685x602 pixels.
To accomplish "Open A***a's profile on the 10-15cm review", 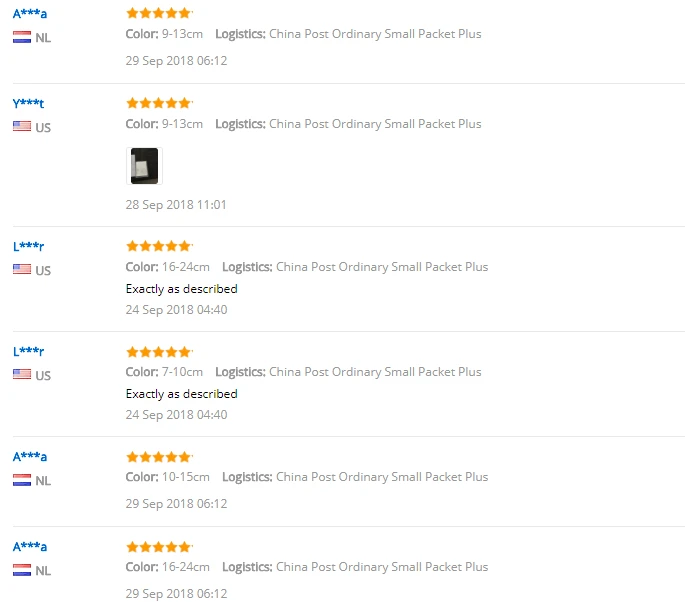I will (x=30, y=456).
